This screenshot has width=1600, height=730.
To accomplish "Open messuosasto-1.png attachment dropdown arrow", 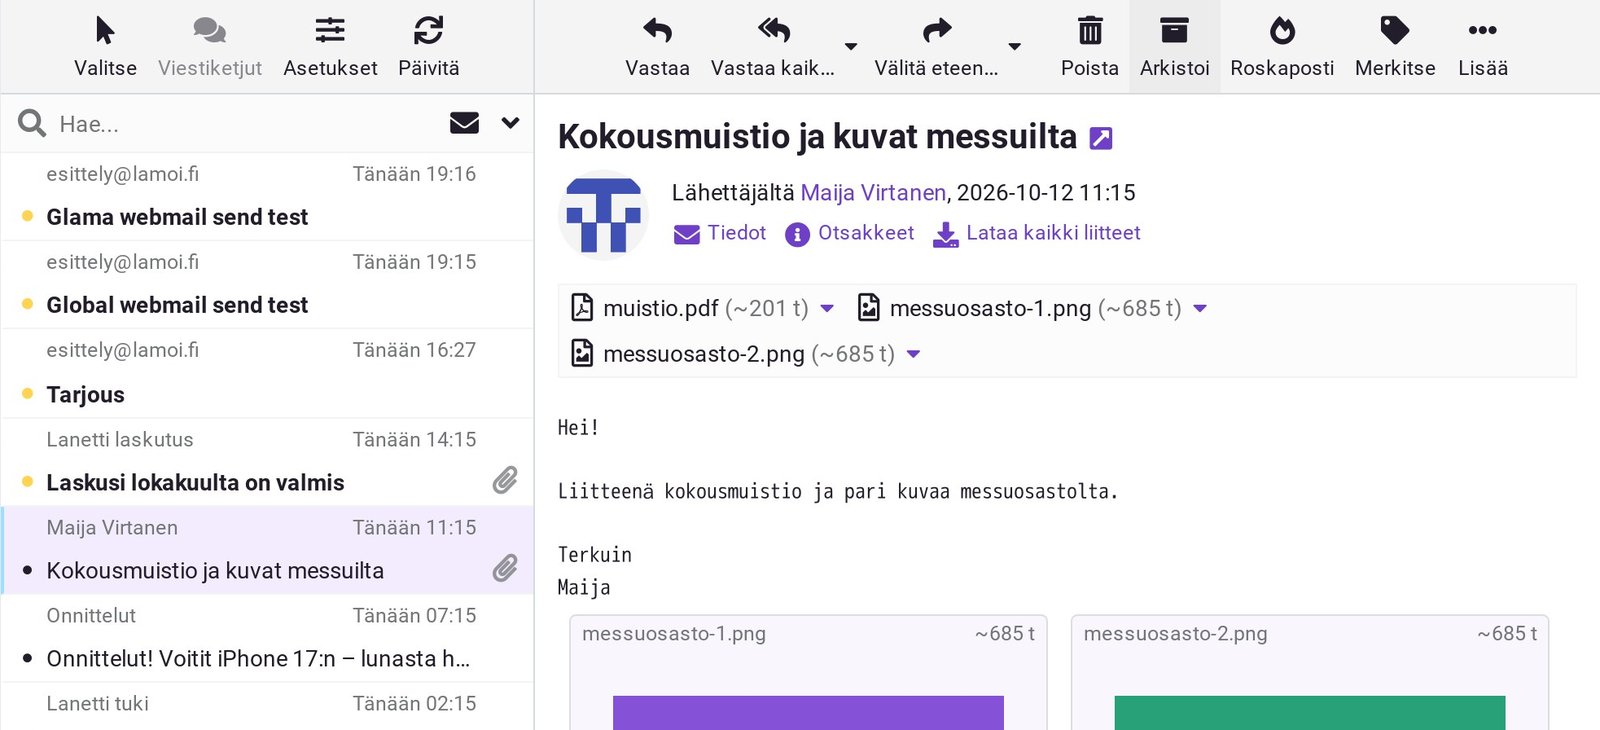I will (1200, 308).
